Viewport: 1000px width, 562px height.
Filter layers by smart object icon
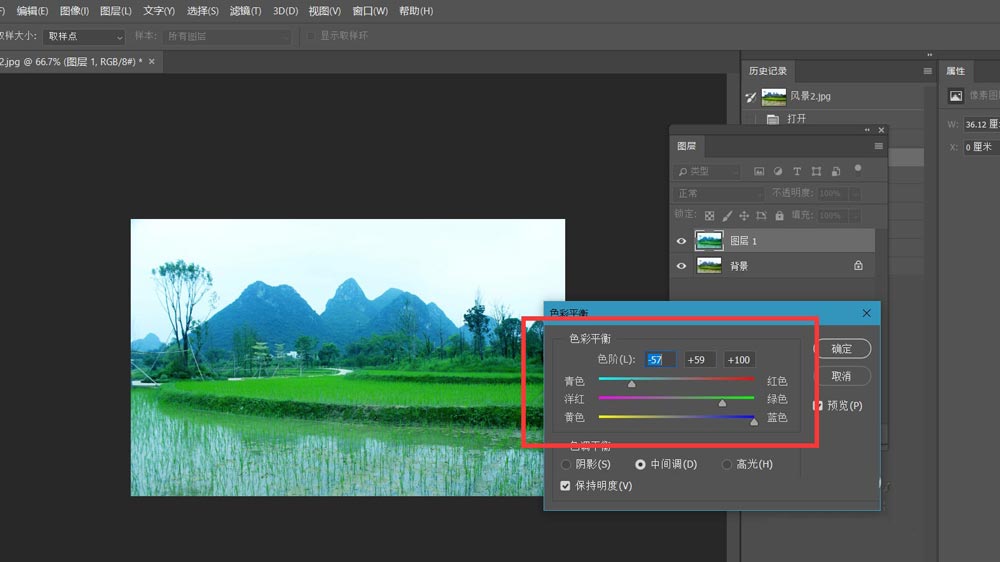[x=836, y=171]
